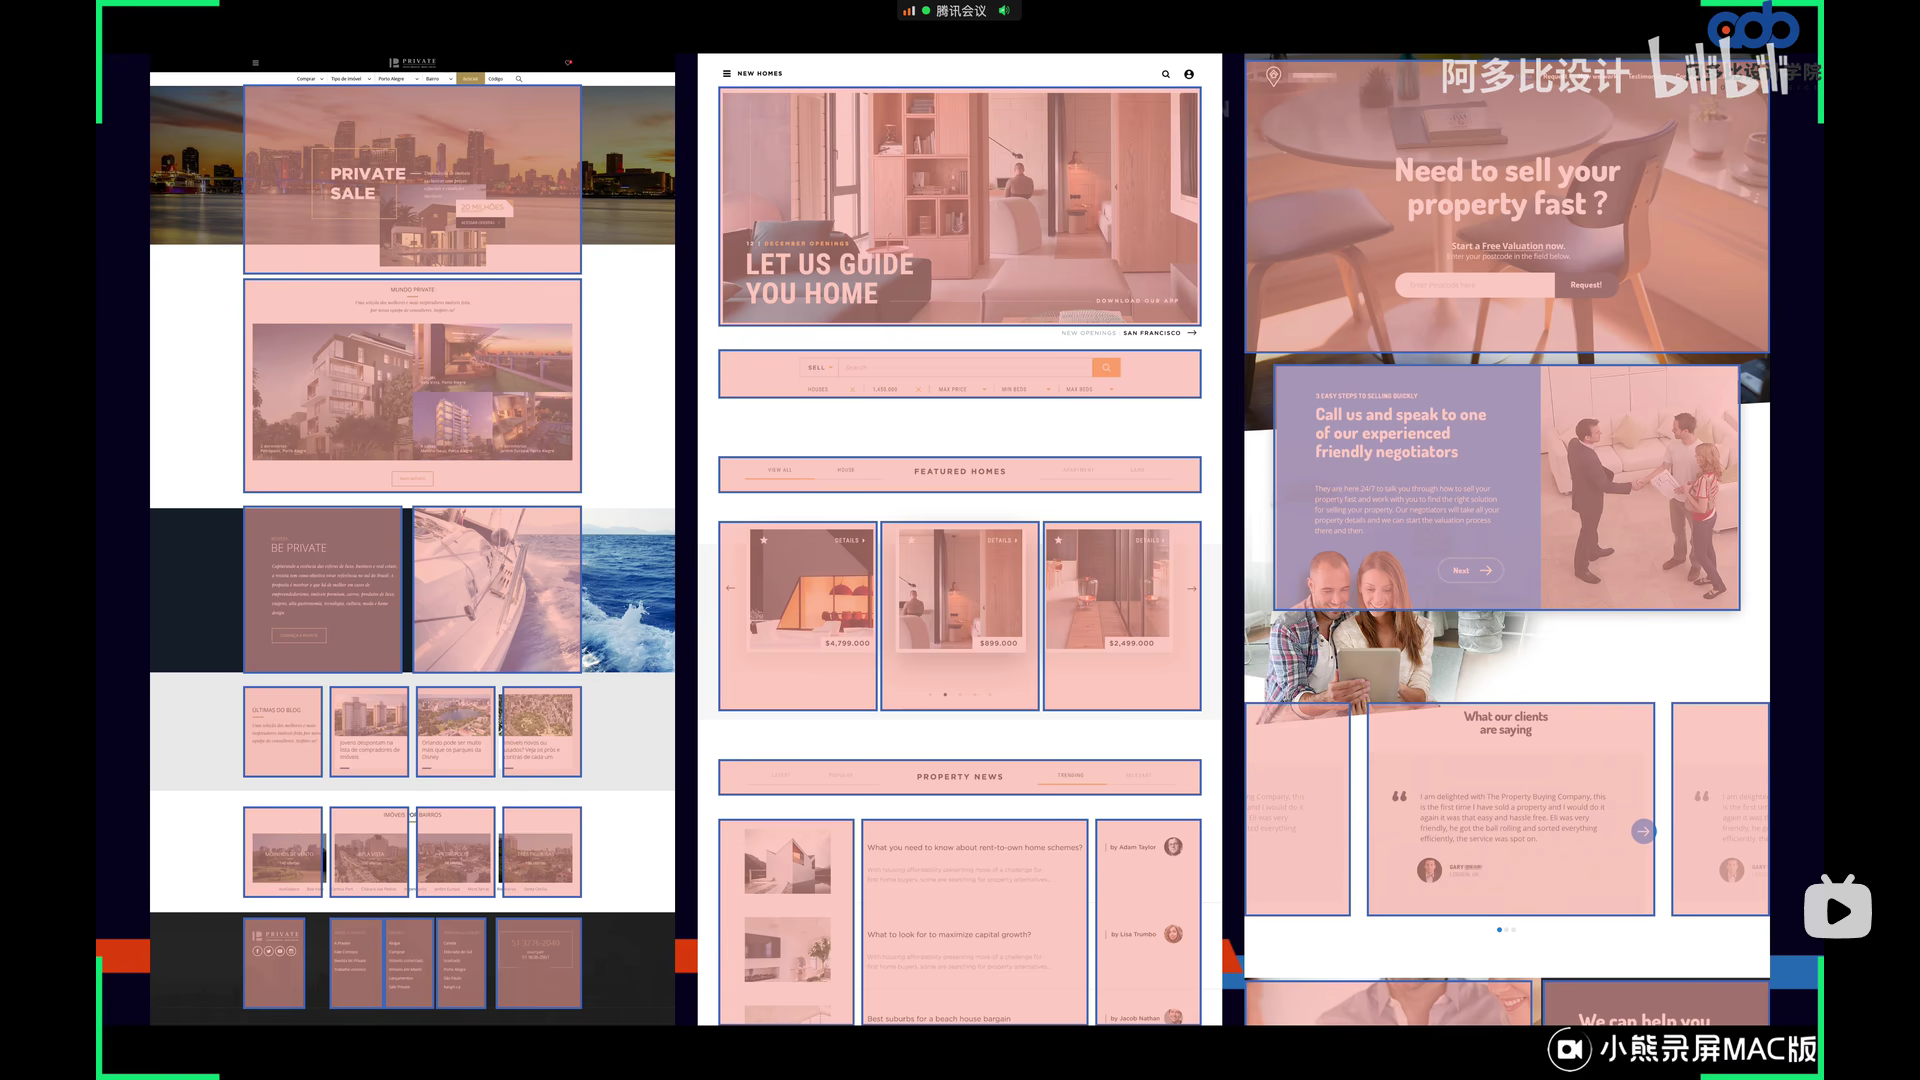
Task: Click the gold BUSCAR button
Action: pyautogui.click(x=470, y=79)
